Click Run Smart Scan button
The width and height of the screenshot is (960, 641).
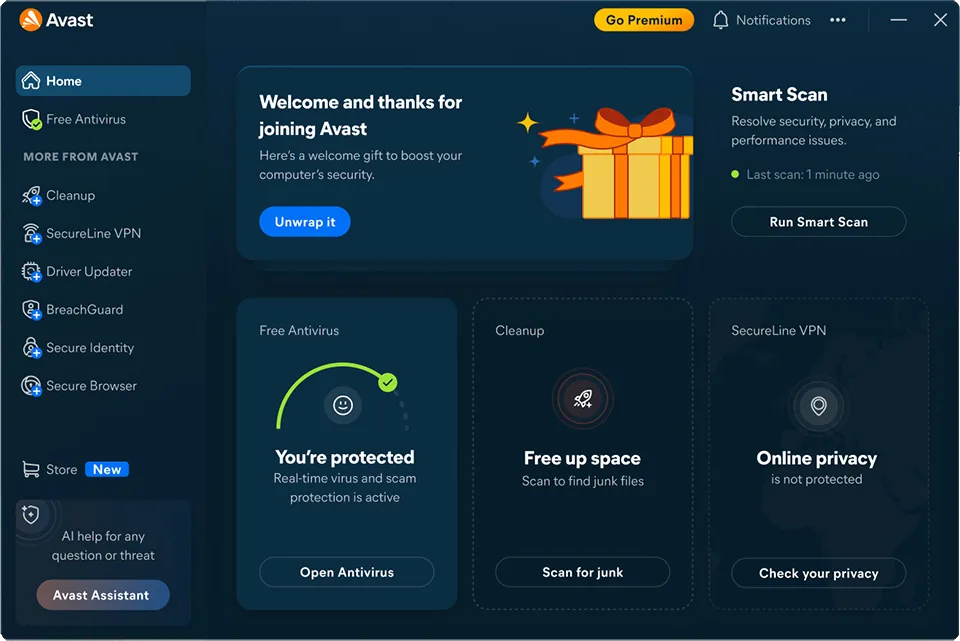819,222
